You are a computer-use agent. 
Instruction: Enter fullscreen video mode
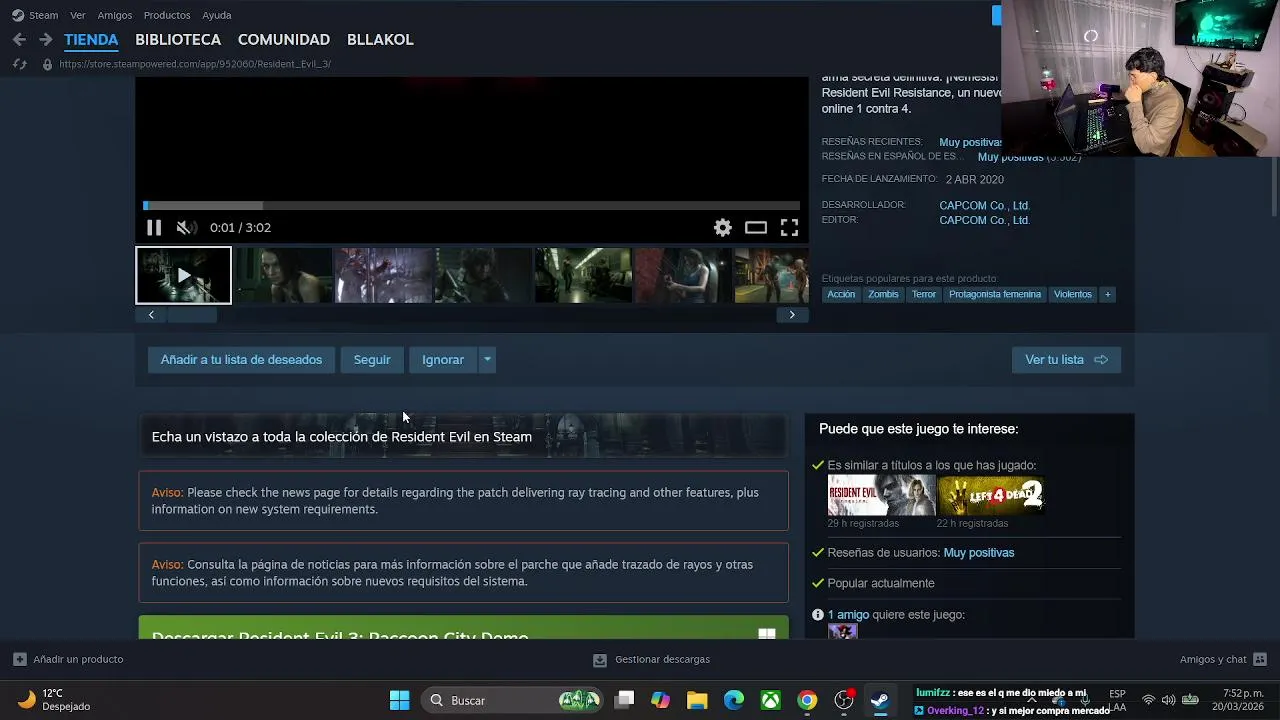[789, 228]
